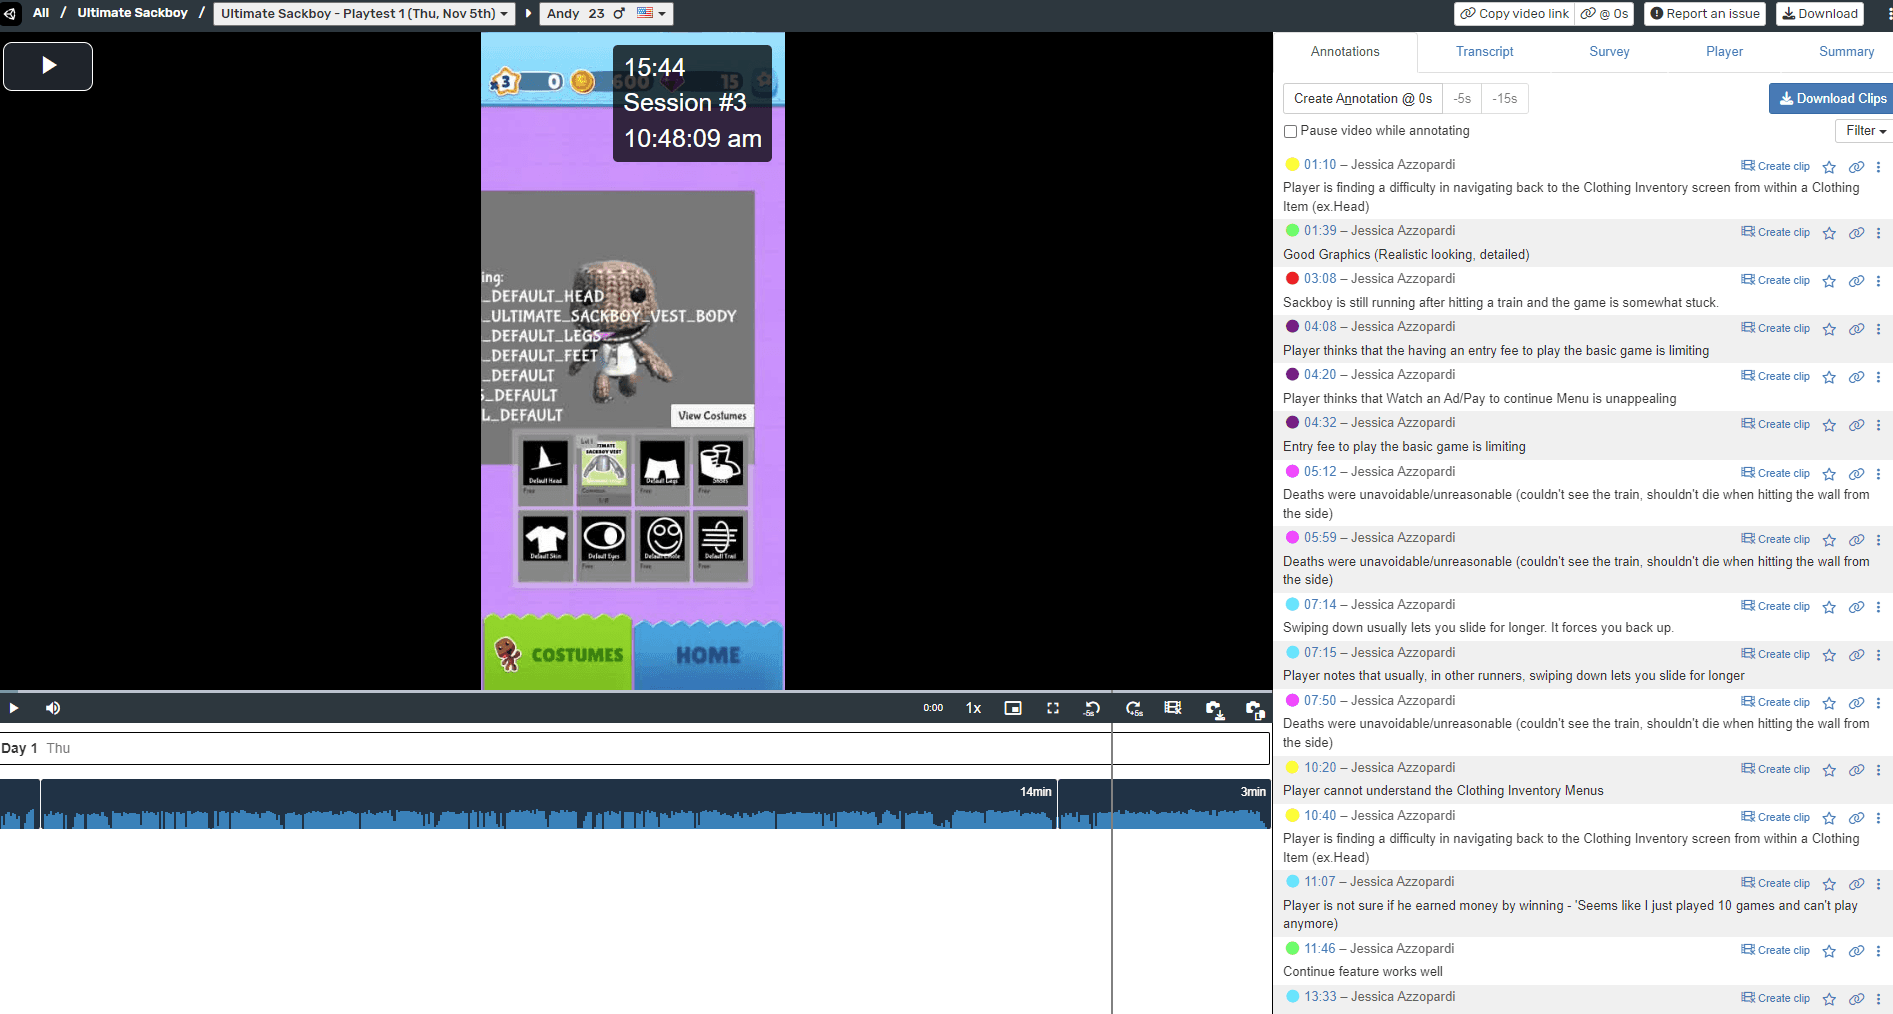Enter fullscreen video mode
Screen dimensions: 1893x1014
pos(1053,708)
